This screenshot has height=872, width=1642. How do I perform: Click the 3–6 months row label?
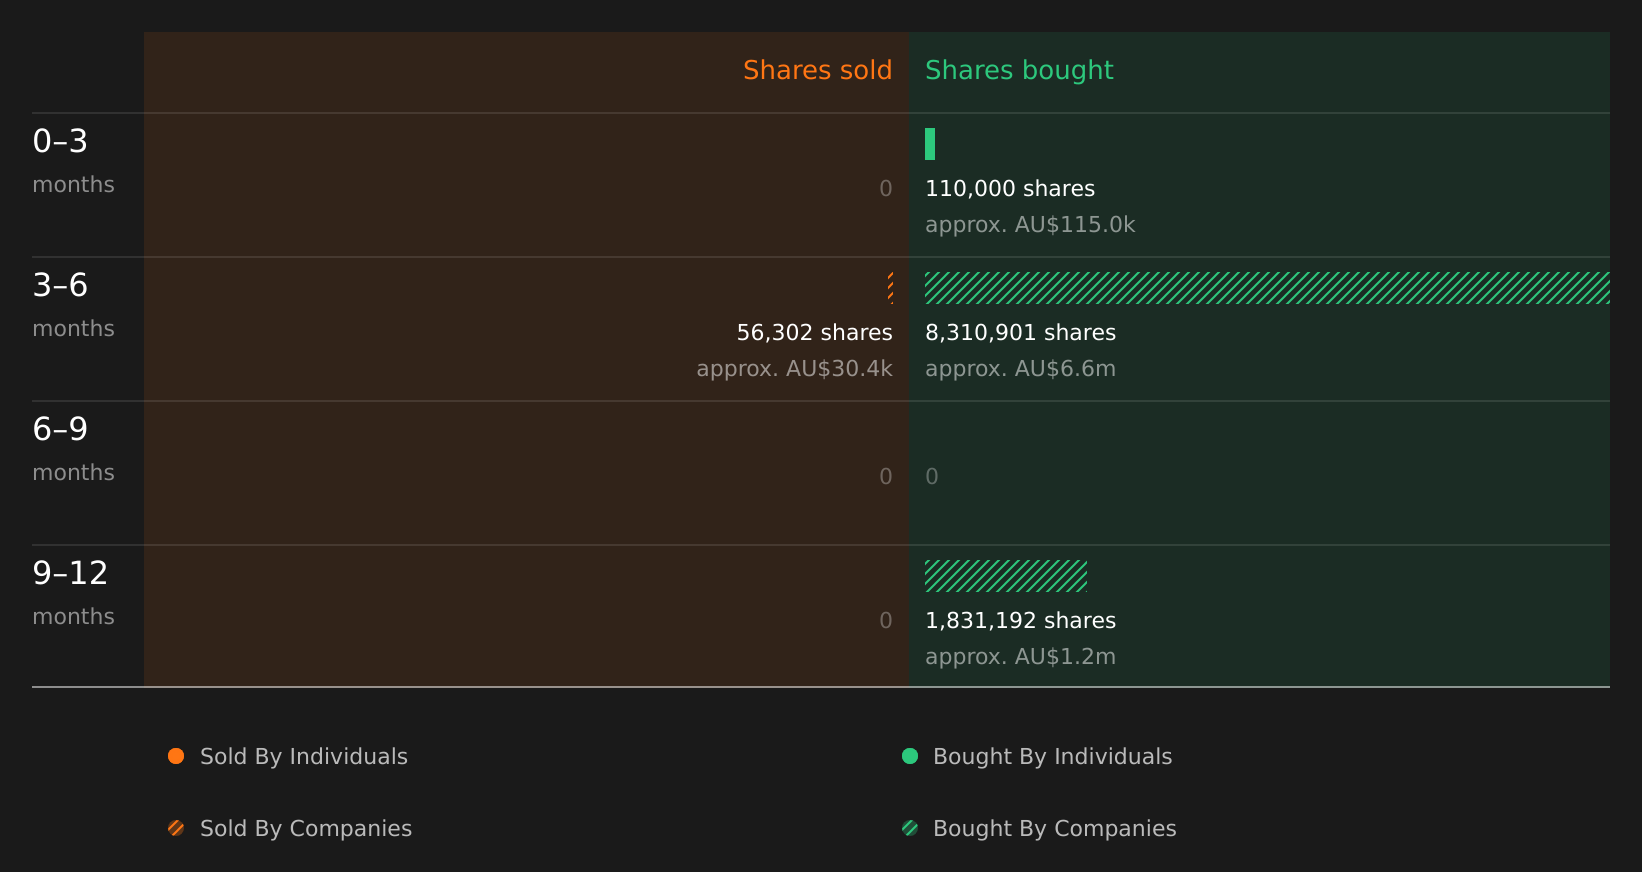pyautogui.click(x=73, y=305)
